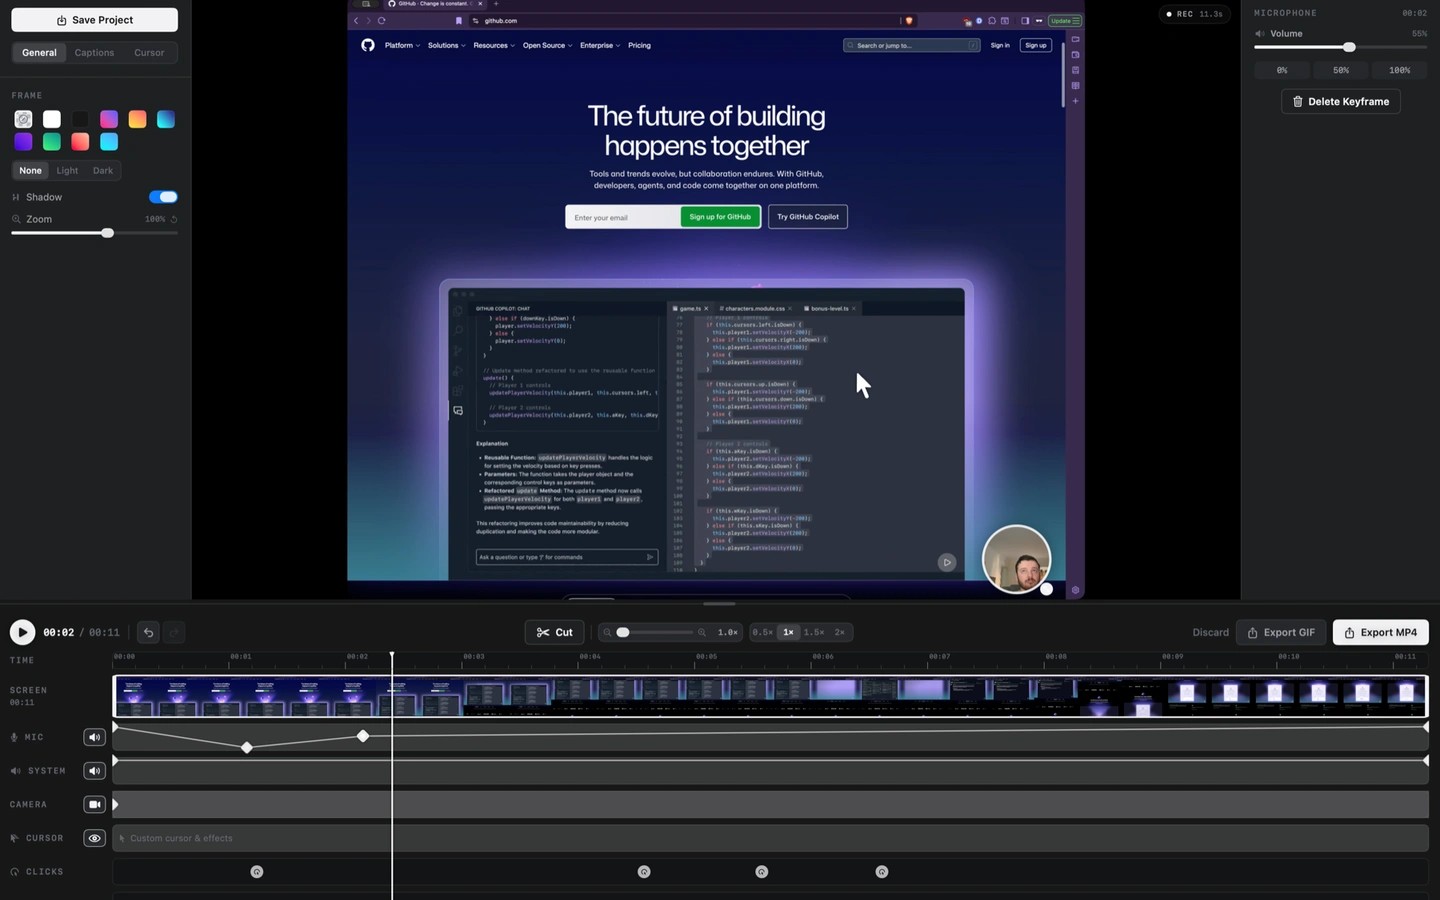The width and height of the screenshot is (1440, 900).
Task: Select the MIC keyframe diamond near 00:02
Action: point(363,736)
